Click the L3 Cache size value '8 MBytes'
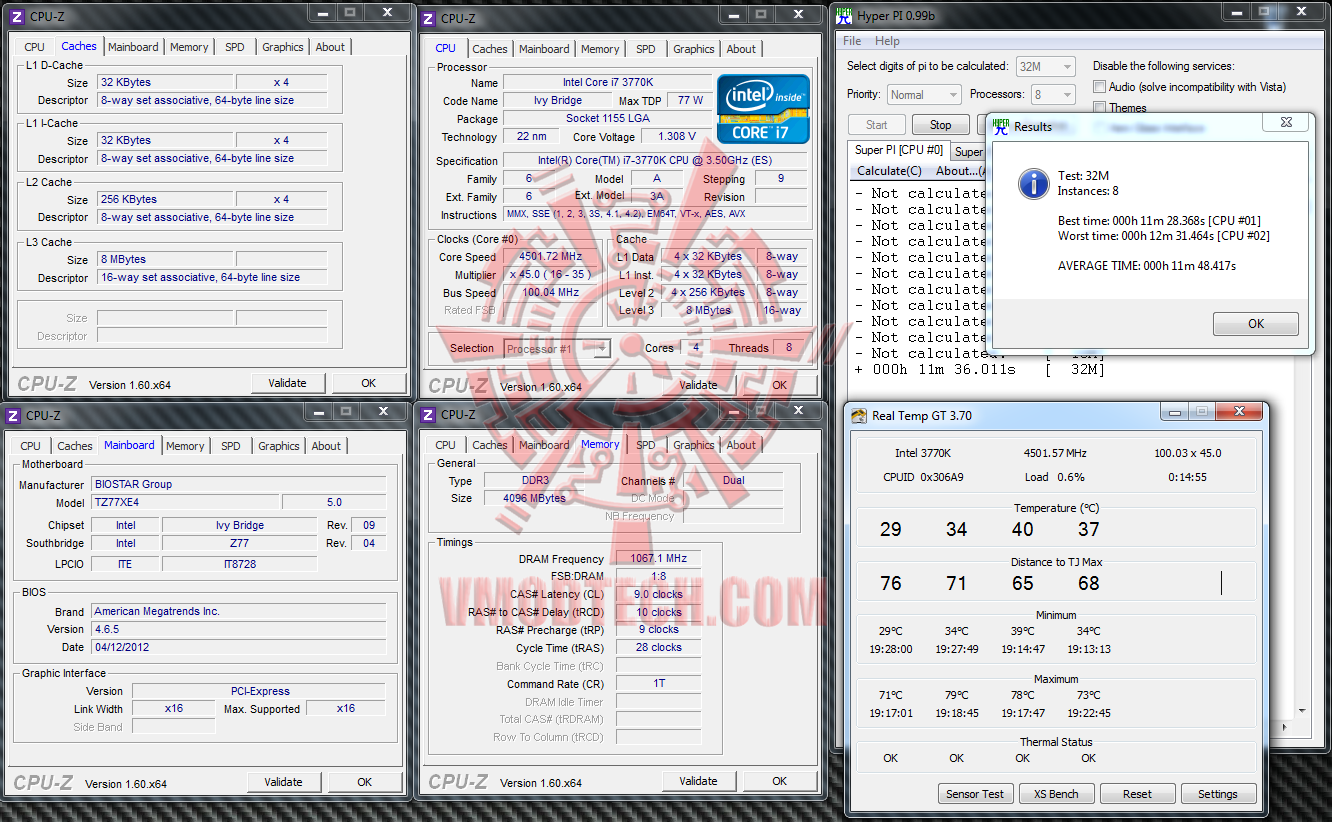 click(166, 259)
